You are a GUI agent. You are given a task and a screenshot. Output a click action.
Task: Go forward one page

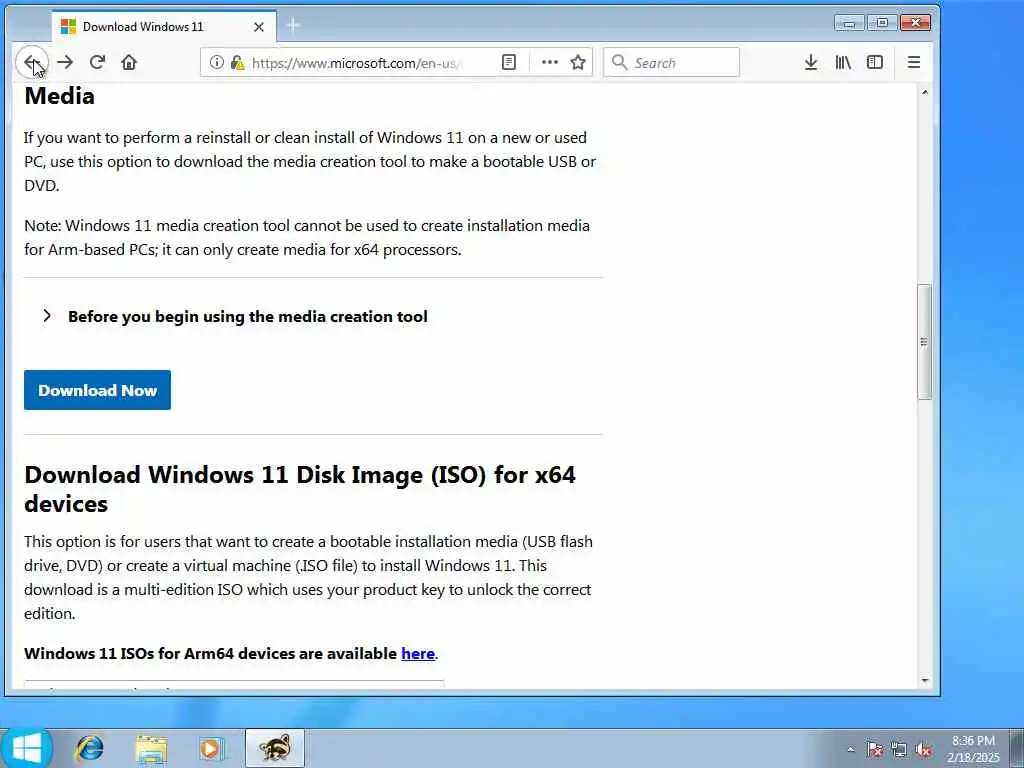pyautogui.click(x=65, y=62)
